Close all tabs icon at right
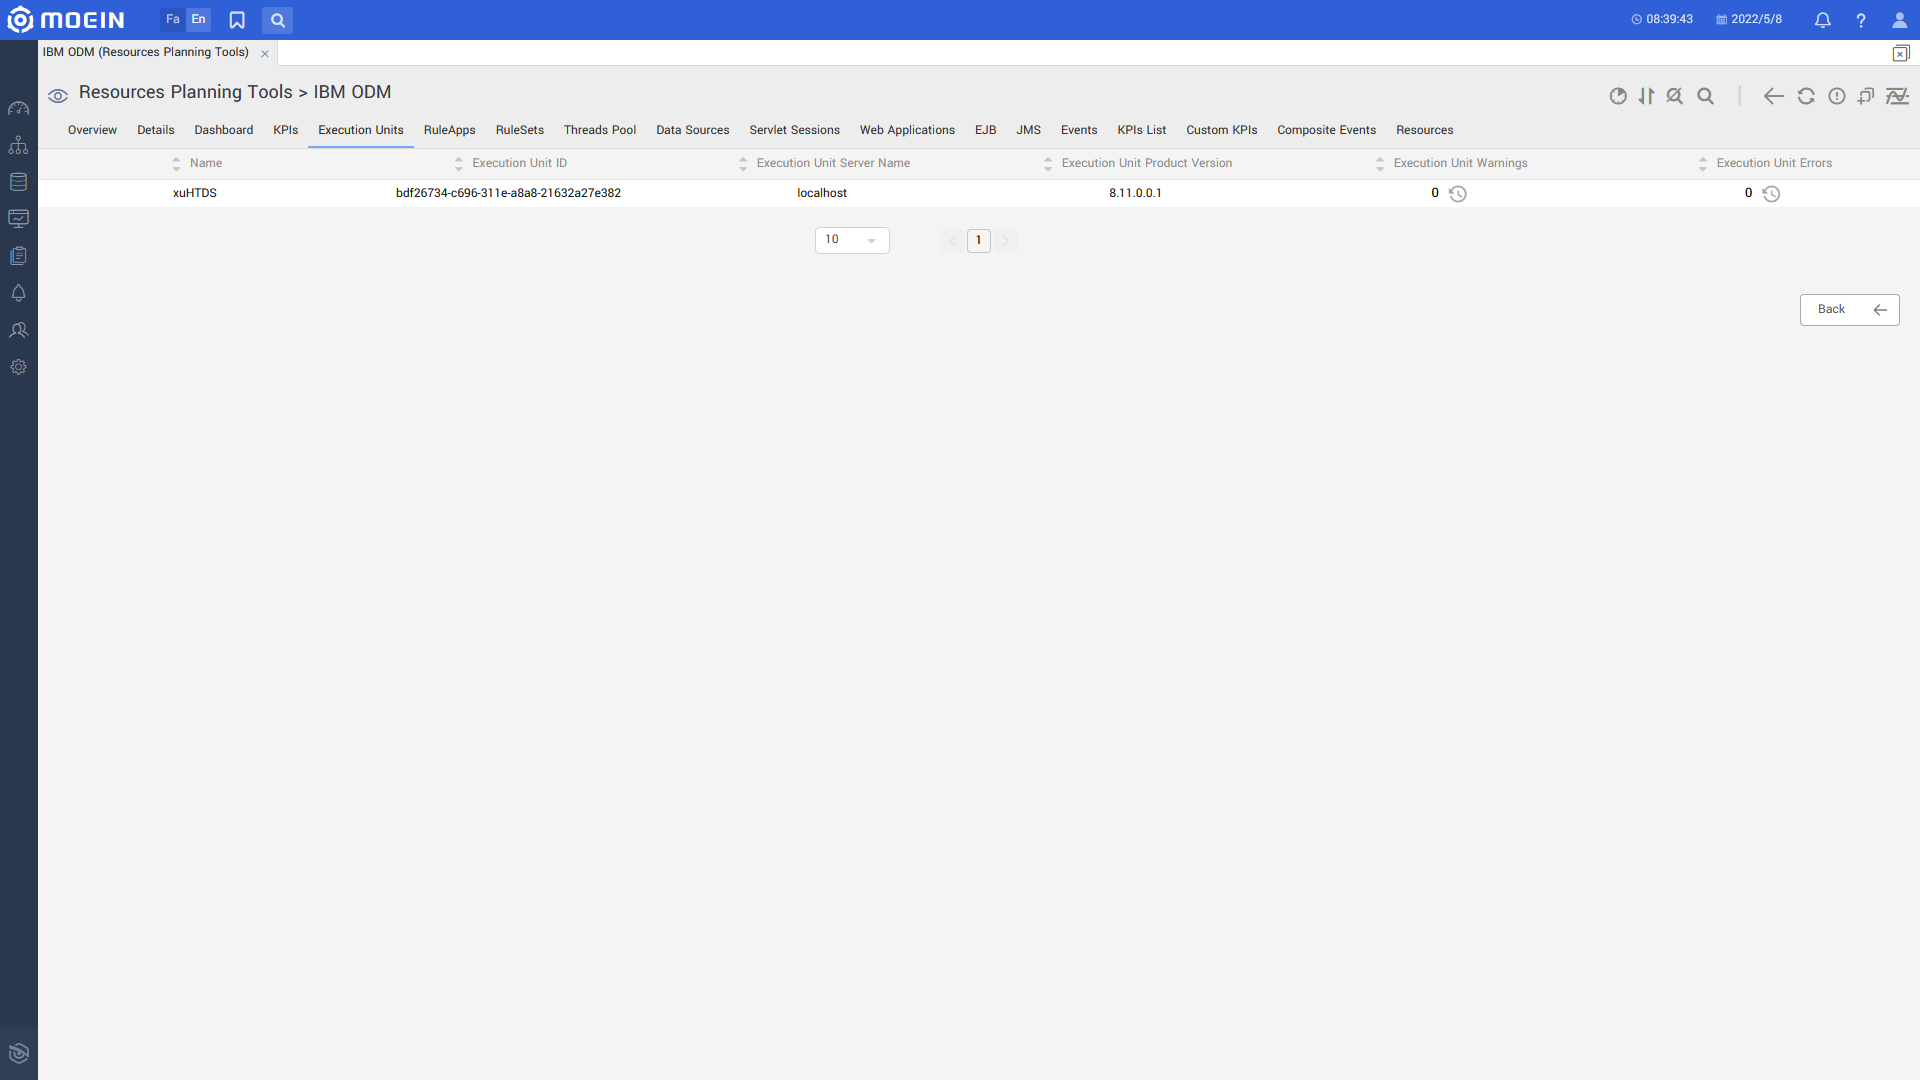Image resolution: width=1920 pixels, height=1080 pixels. pos(1900,53)
